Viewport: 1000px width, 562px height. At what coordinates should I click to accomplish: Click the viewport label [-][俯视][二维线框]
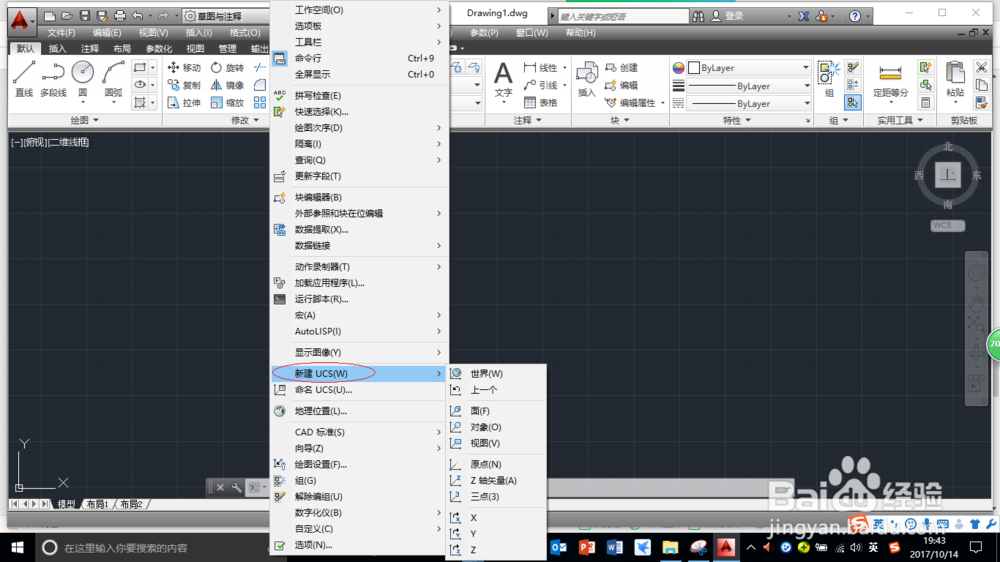[50, 142]
